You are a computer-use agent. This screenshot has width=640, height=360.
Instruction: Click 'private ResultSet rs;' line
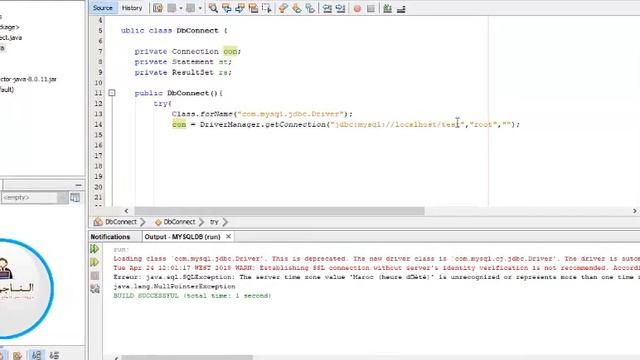pos(183,72)
